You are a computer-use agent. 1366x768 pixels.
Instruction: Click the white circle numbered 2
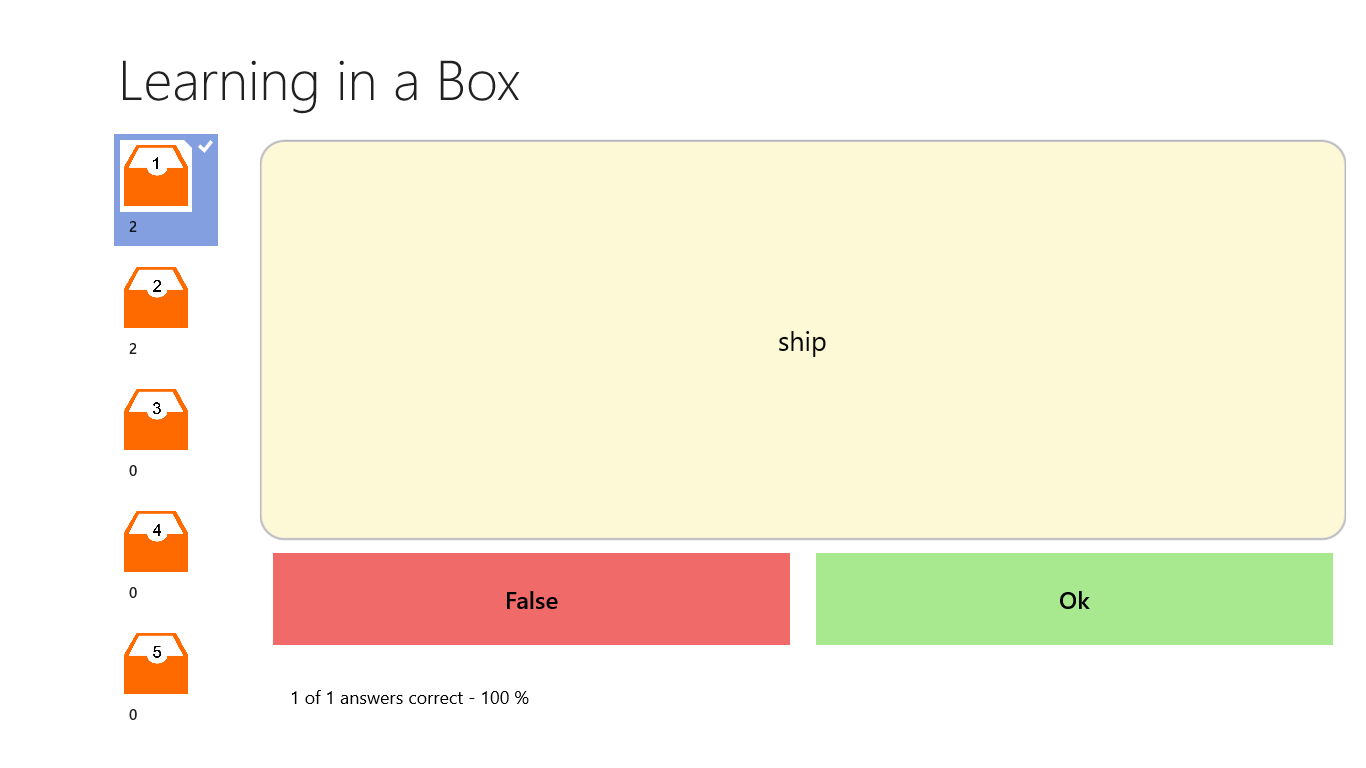point(157,287)
